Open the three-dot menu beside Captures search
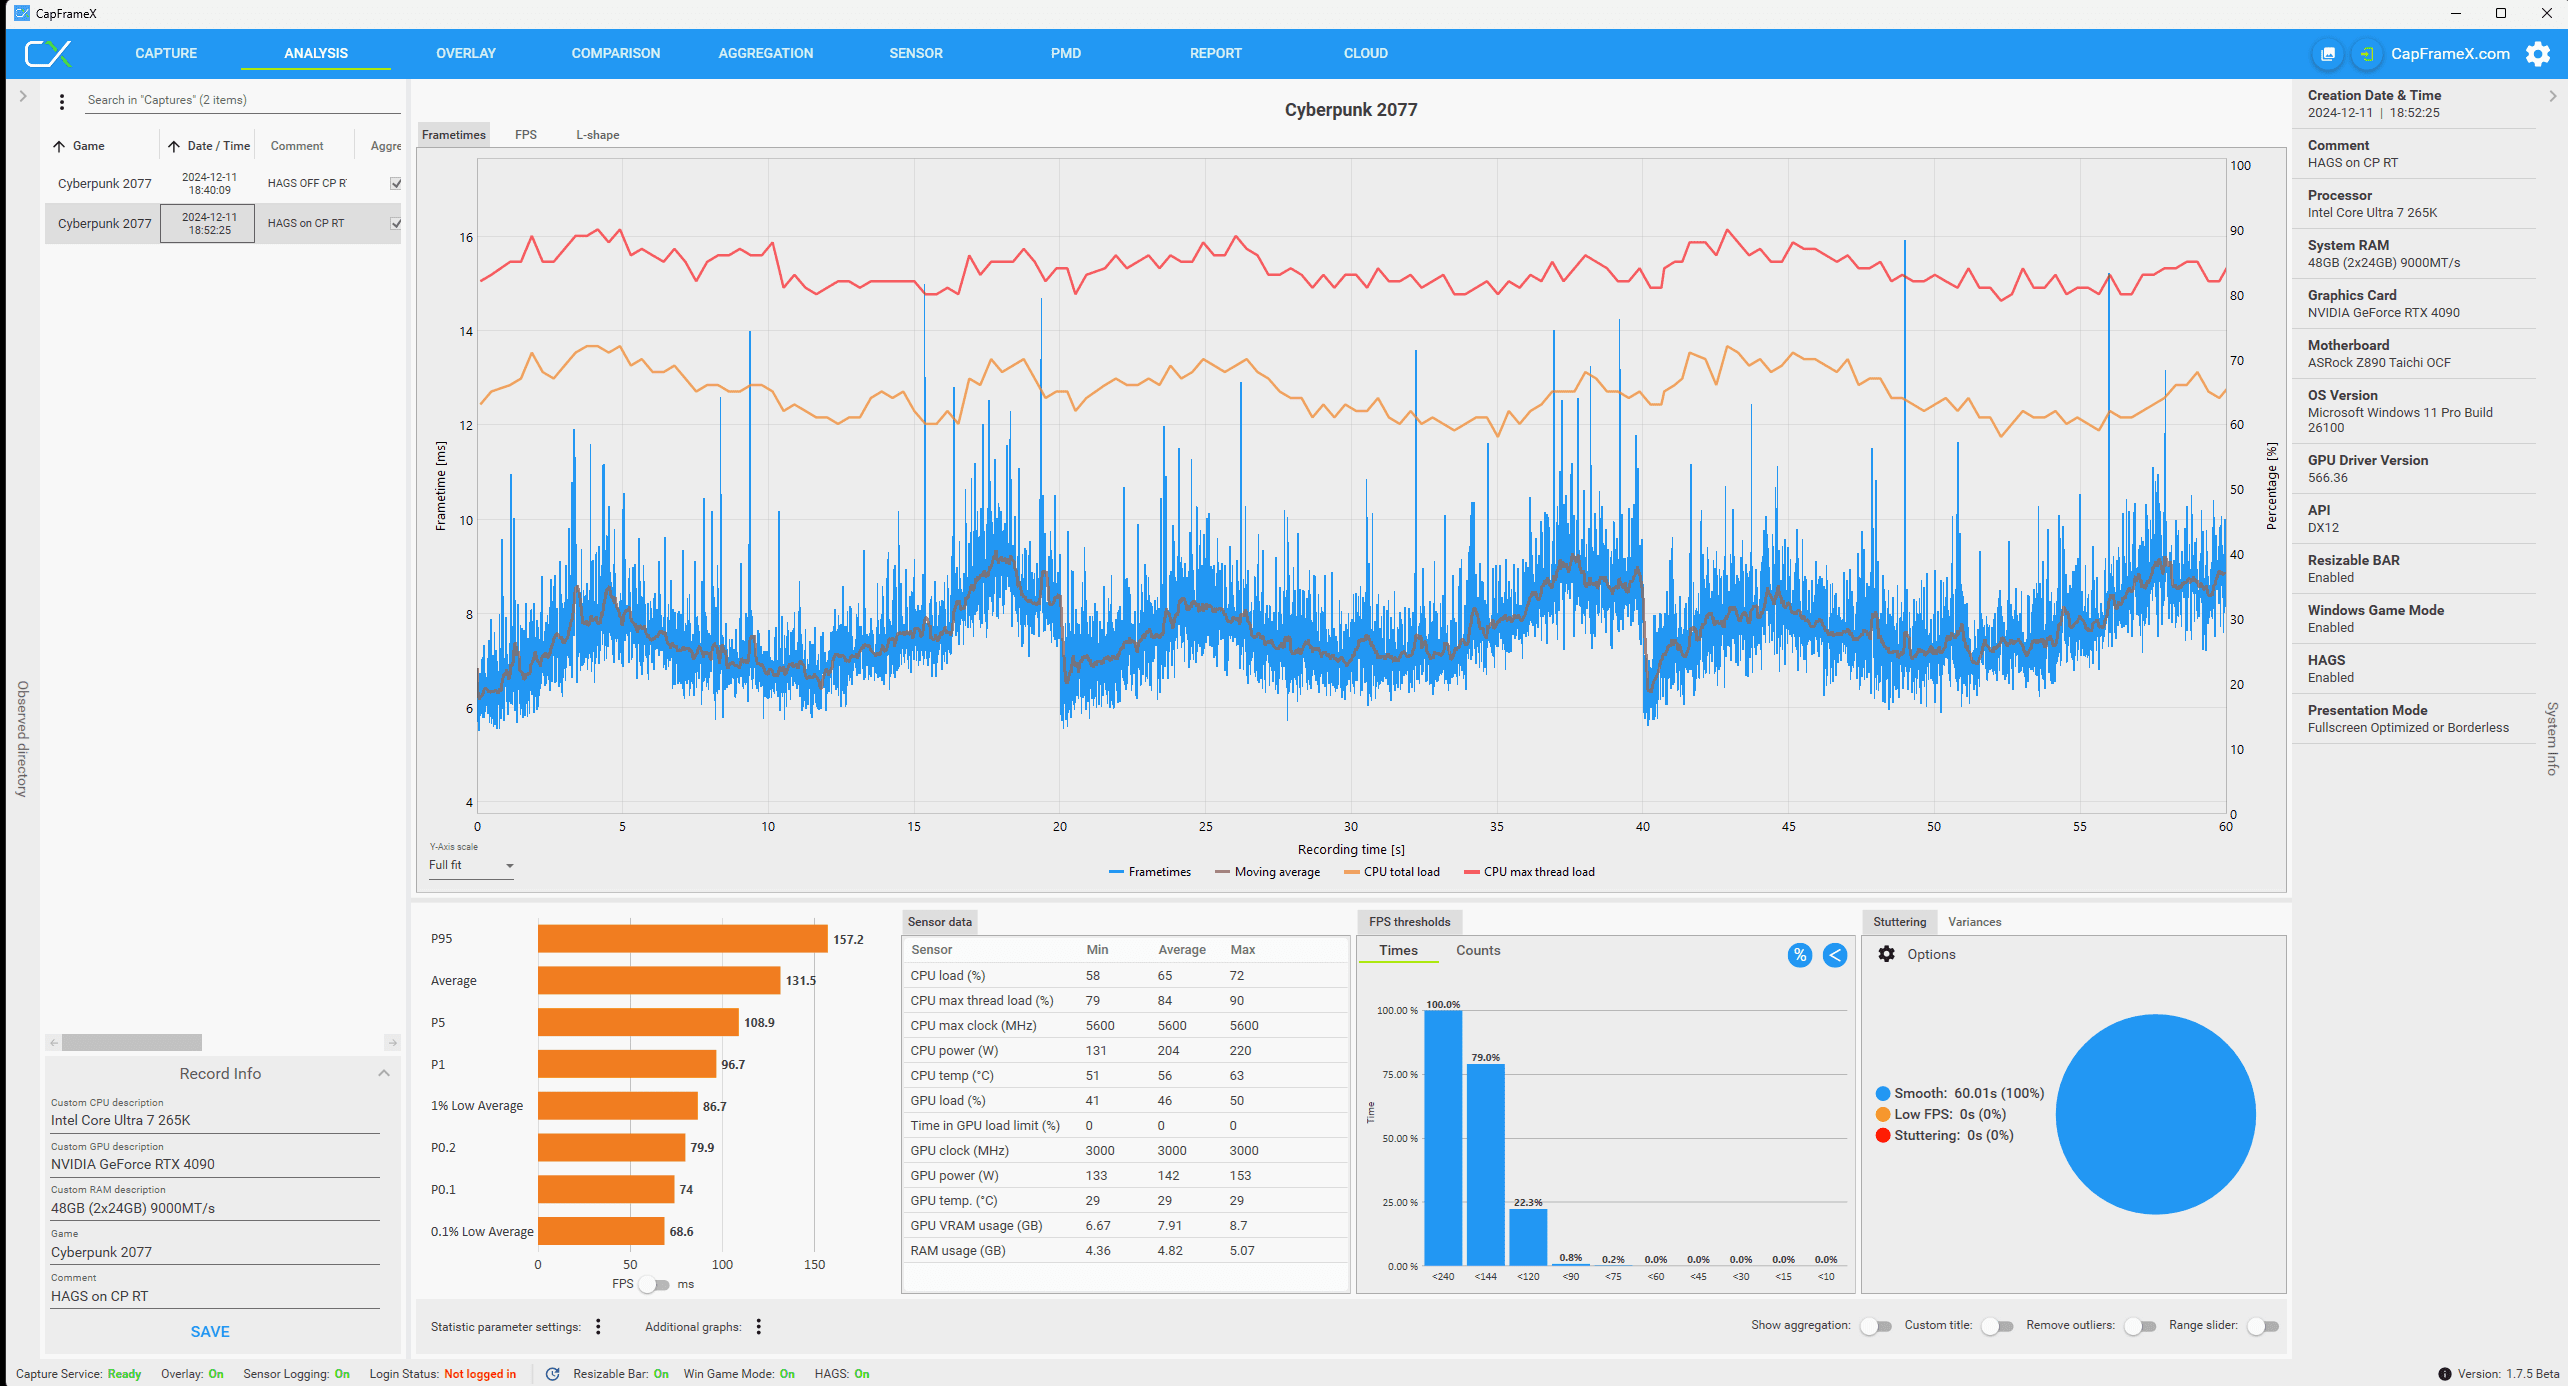The image size is (2568, 1386). (x=62, y=101)
